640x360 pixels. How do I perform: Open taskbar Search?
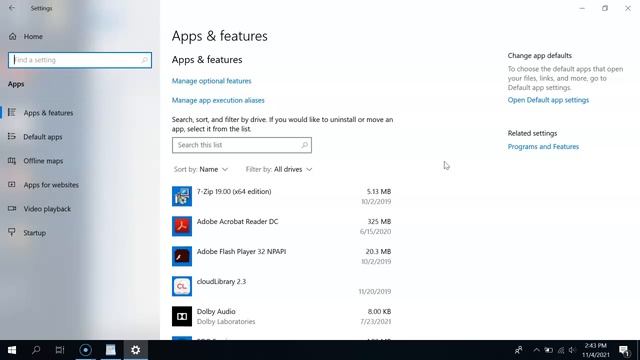coord(36,350)
